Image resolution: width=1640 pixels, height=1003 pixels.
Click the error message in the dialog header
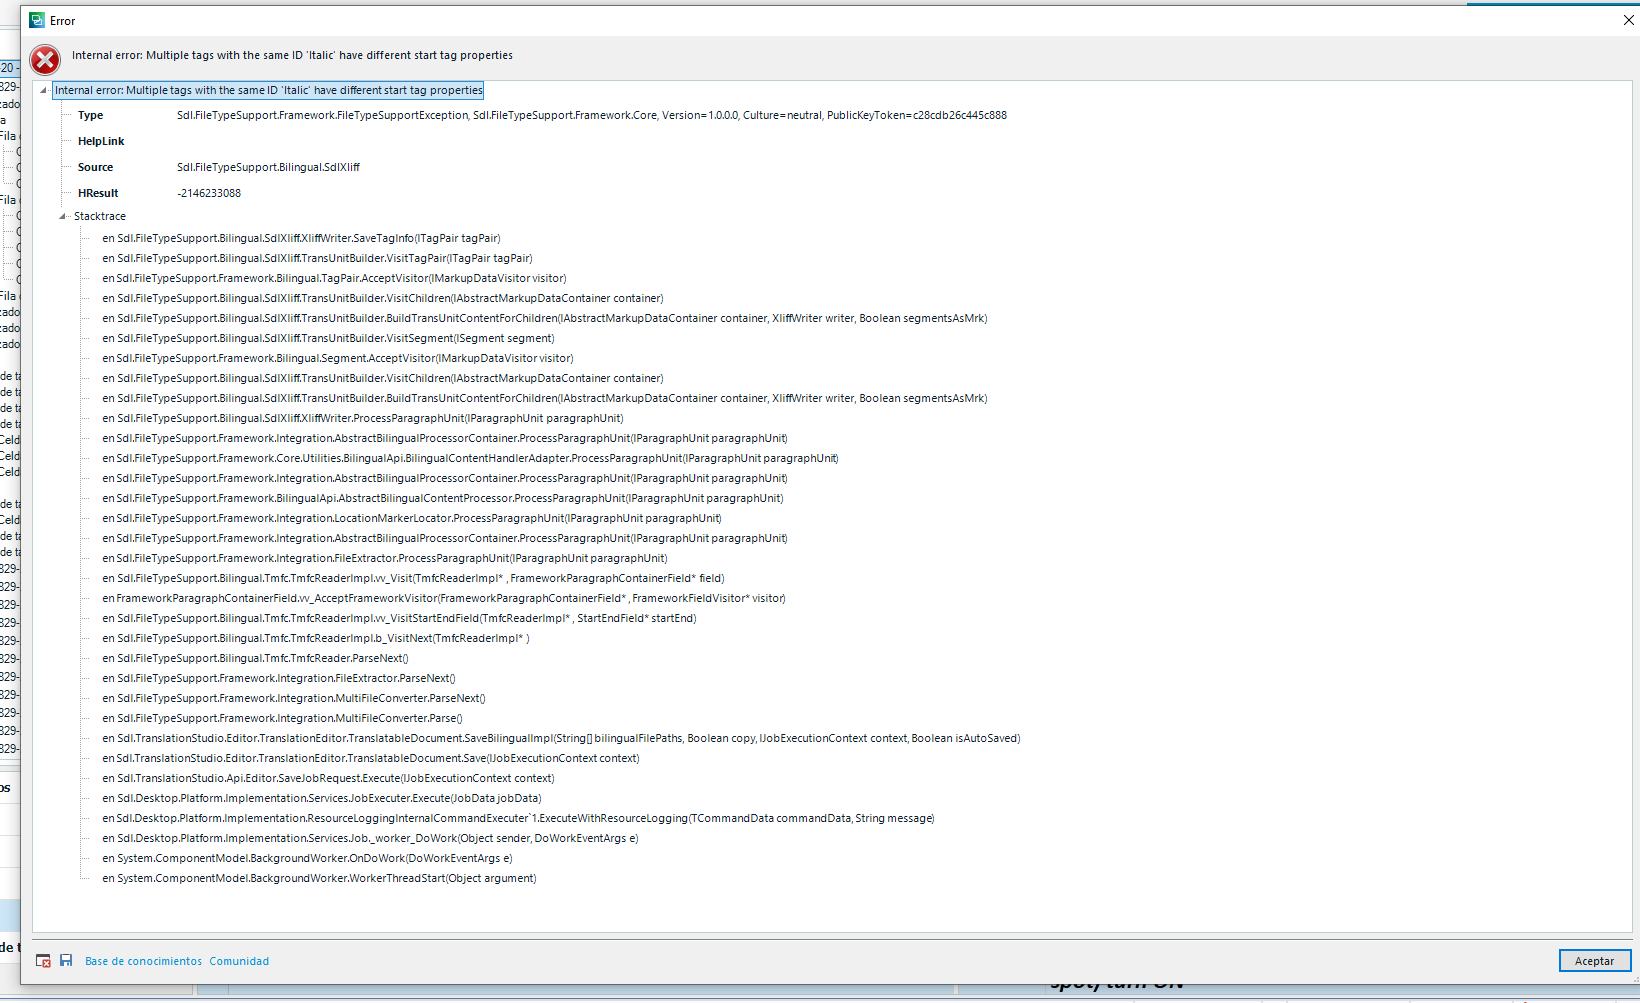point(292,55)
